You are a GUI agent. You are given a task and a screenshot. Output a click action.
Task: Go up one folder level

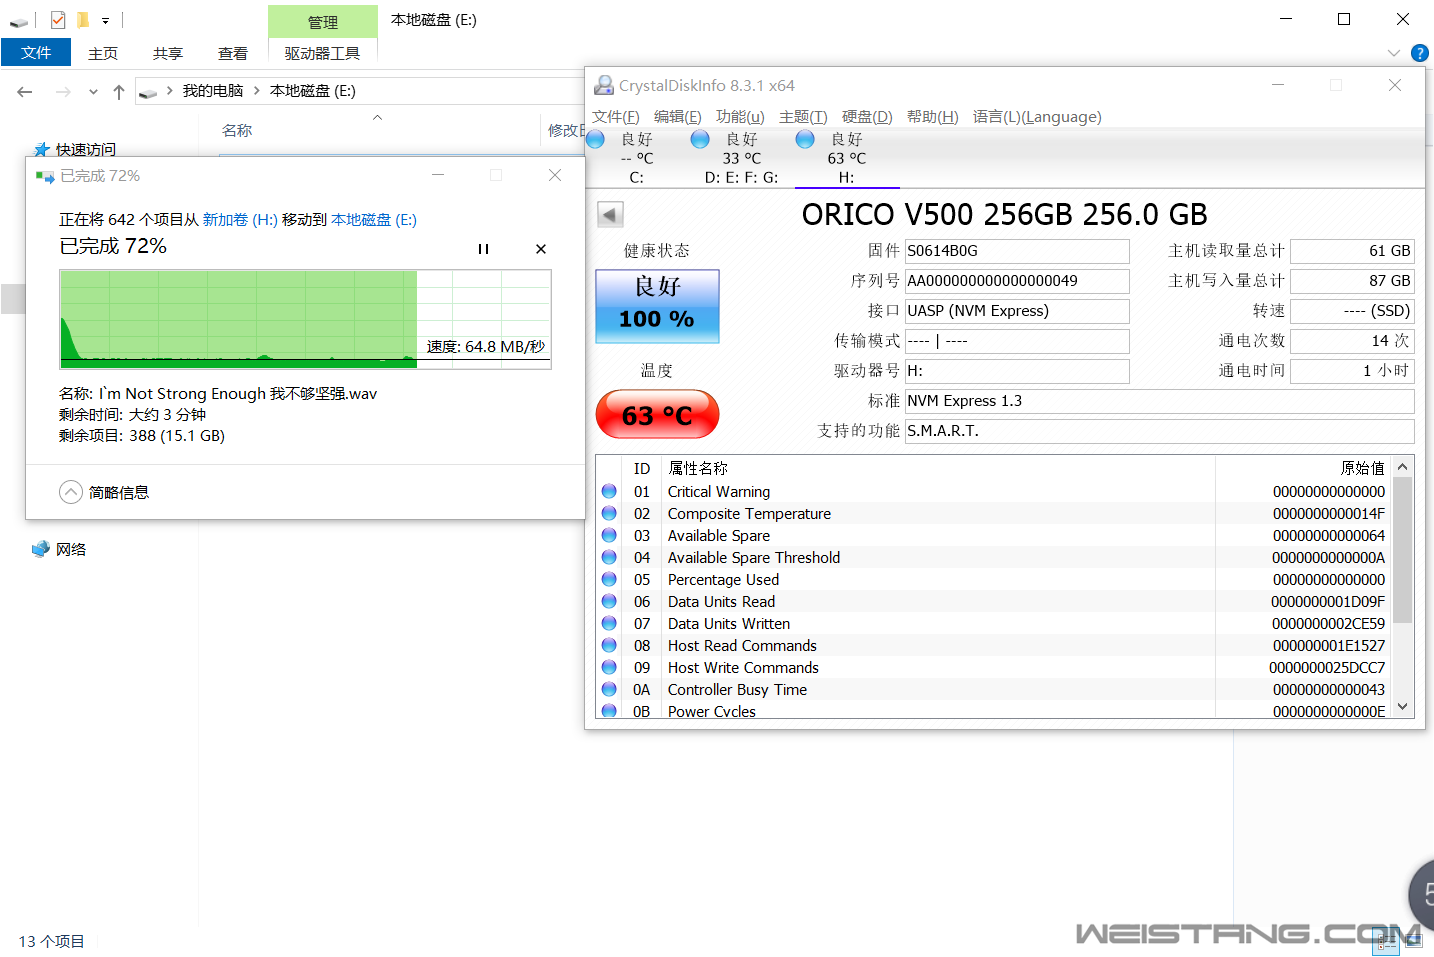(119, 92)
